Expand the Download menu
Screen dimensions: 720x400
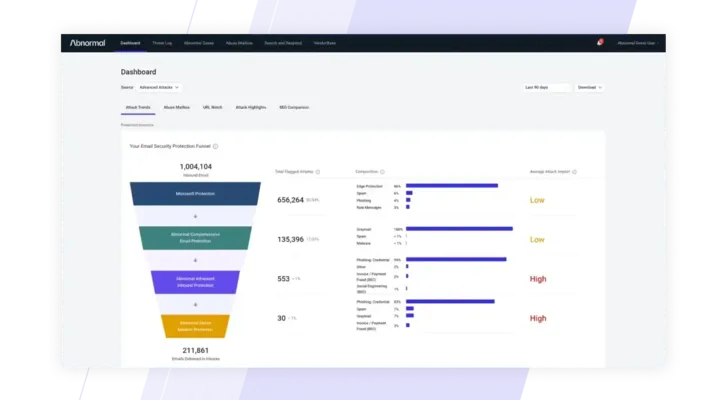590,87
